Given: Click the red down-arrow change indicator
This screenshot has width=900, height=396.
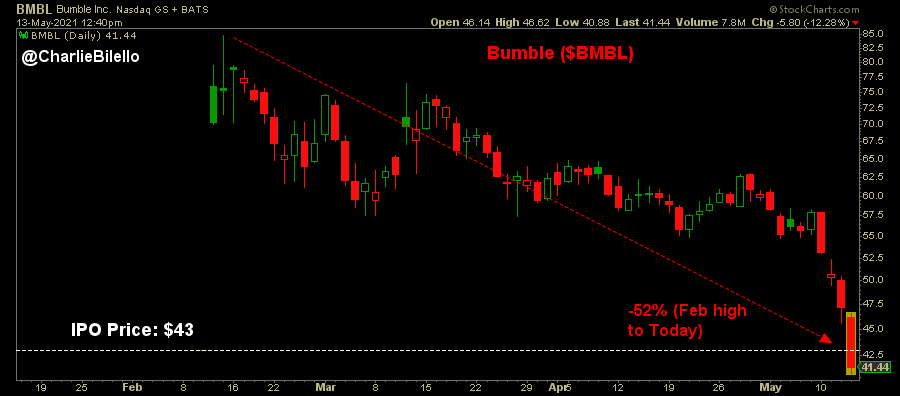Looking at the screenshot, I should (856, 23).
